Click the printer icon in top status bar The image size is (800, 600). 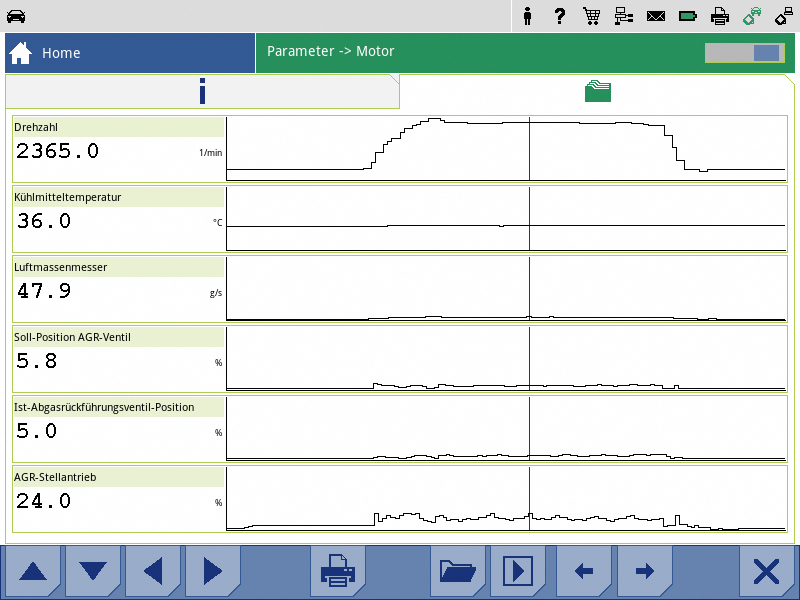(720, 16)
